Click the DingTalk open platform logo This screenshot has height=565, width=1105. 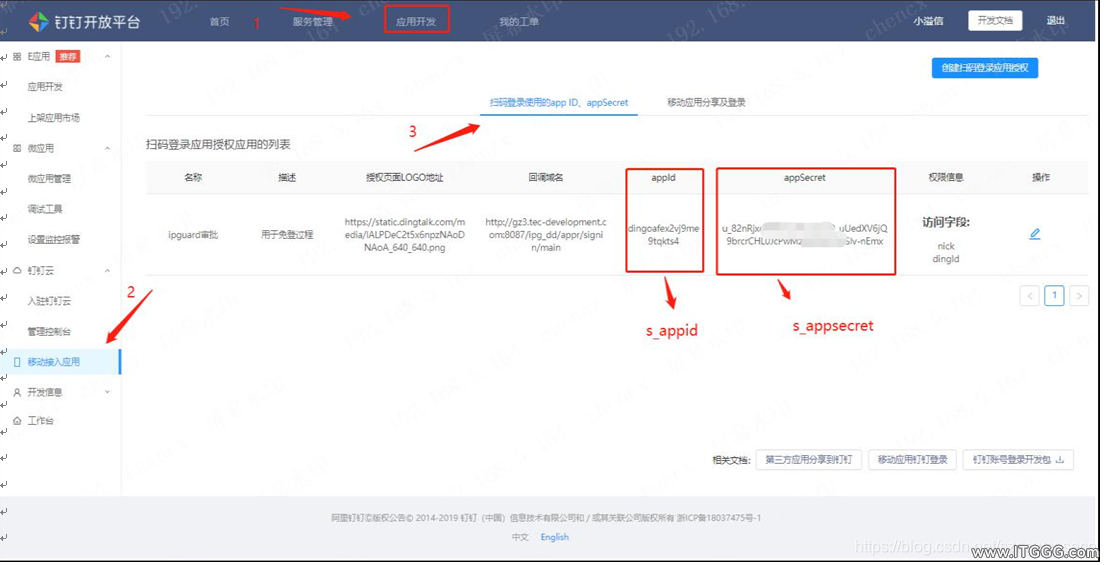coord(39,21)
